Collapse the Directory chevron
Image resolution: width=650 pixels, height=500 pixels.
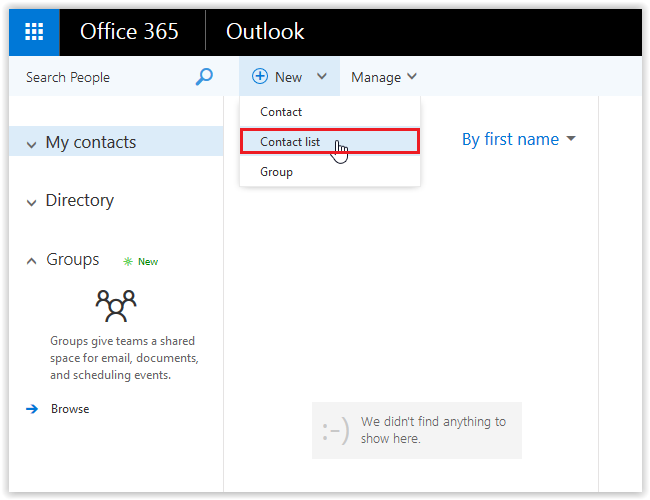(x=32, y=203)
